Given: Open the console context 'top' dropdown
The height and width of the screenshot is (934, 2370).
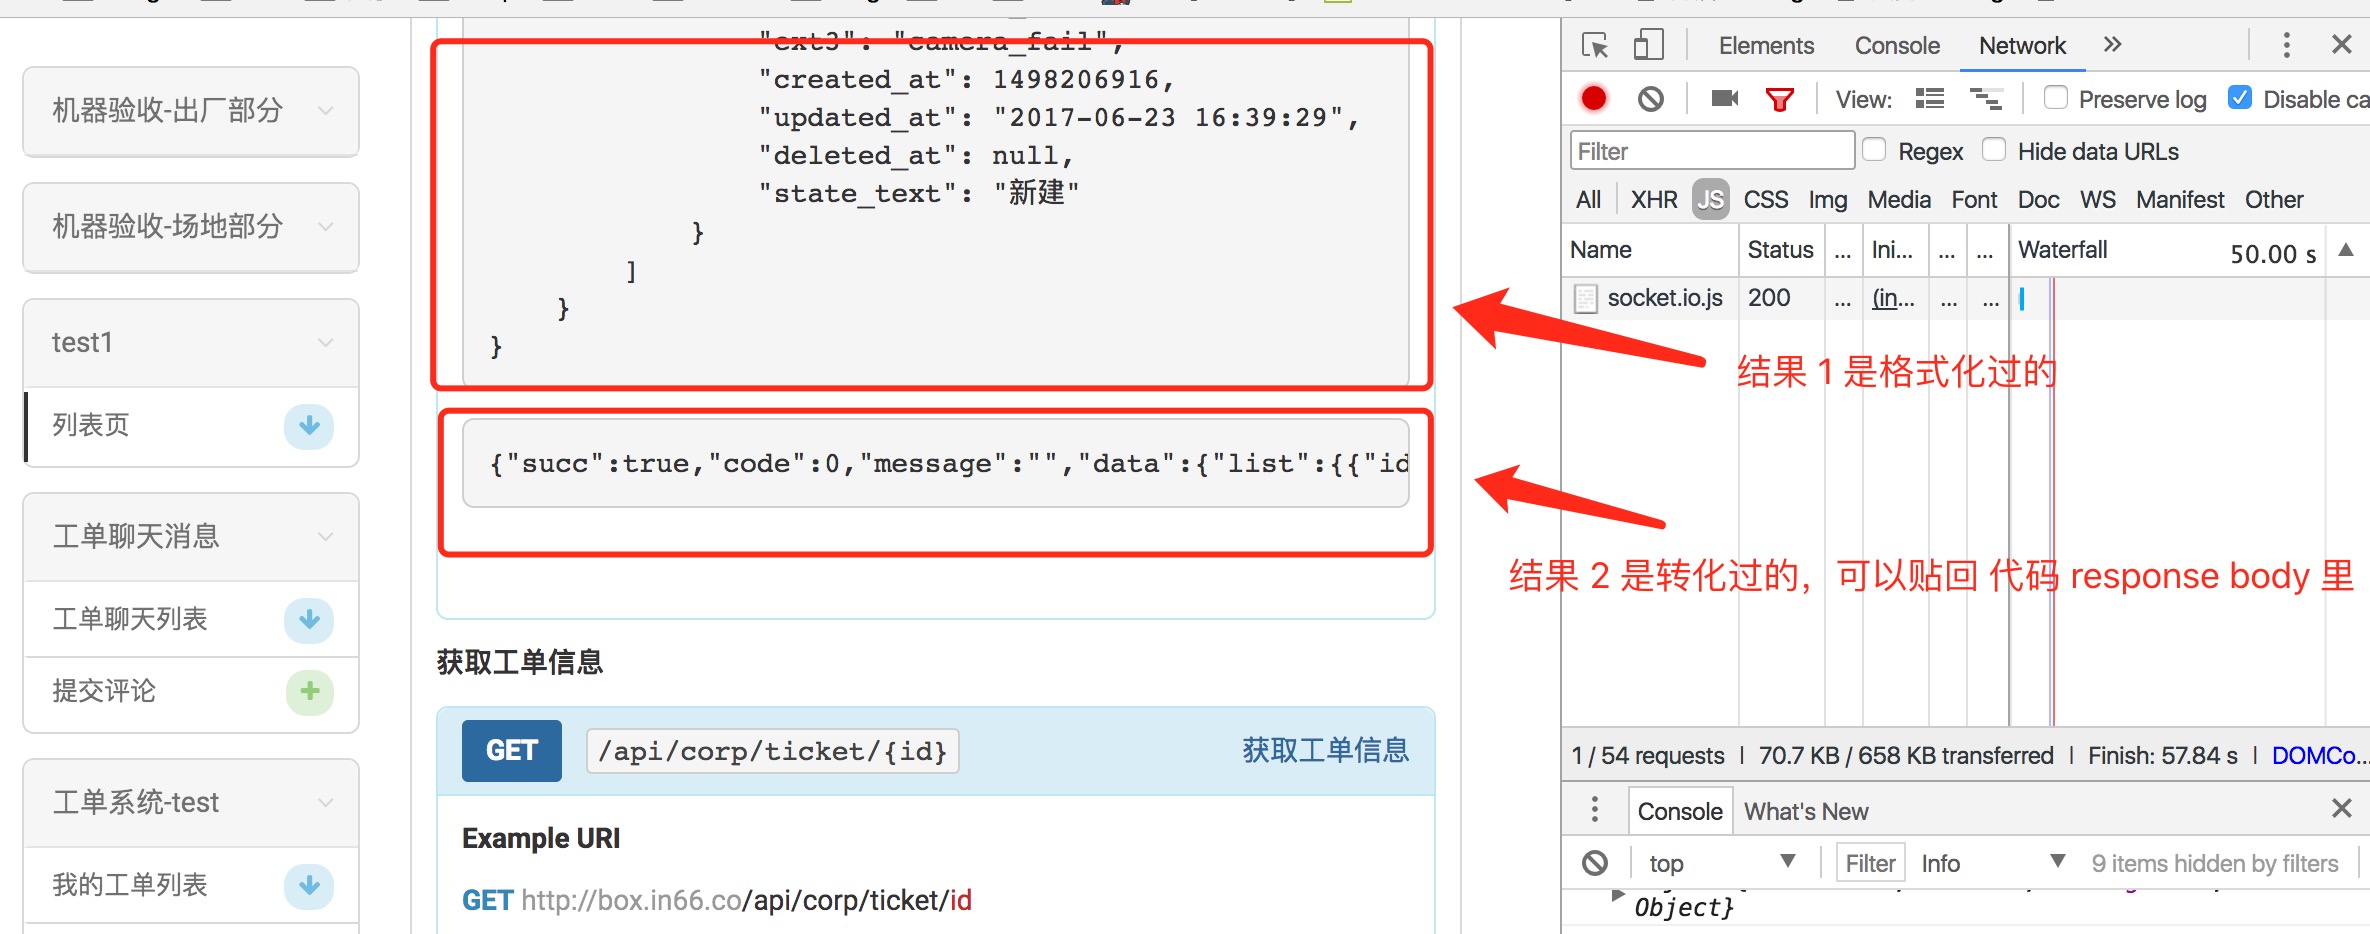Looking at the screenshot, I should (1722, 862).
